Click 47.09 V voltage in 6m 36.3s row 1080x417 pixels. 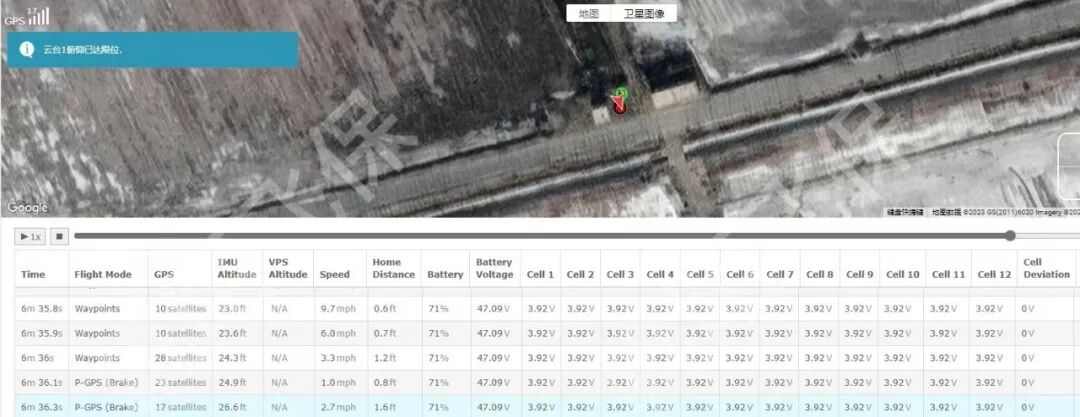point(492,407)
